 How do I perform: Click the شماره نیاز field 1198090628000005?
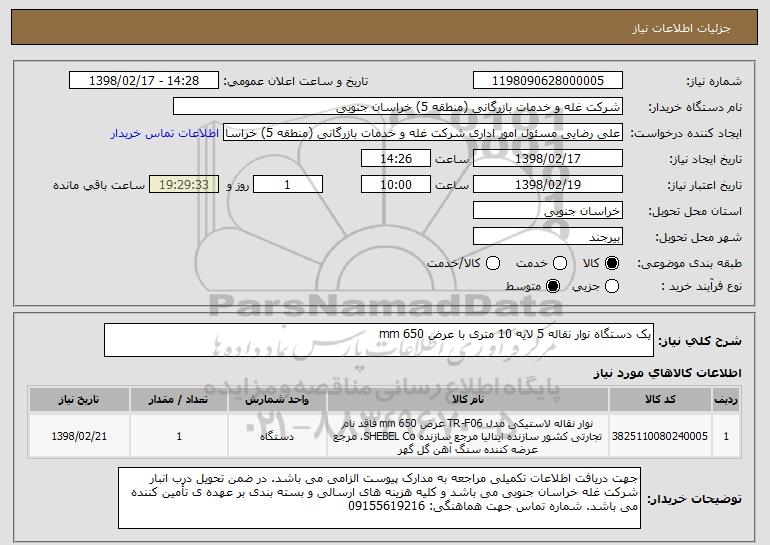[x=548, y=81]
